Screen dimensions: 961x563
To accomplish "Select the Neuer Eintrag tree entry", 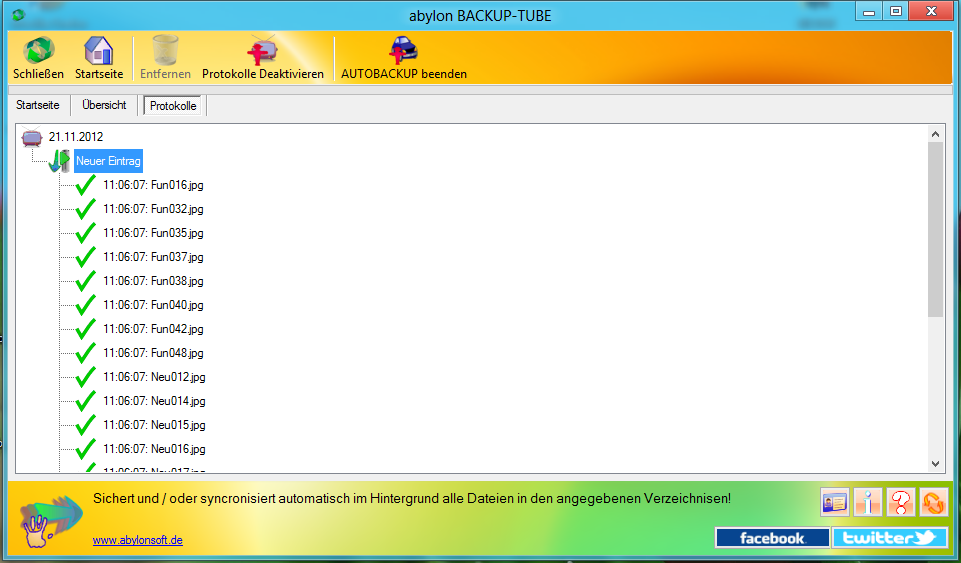I will (108, 161).
